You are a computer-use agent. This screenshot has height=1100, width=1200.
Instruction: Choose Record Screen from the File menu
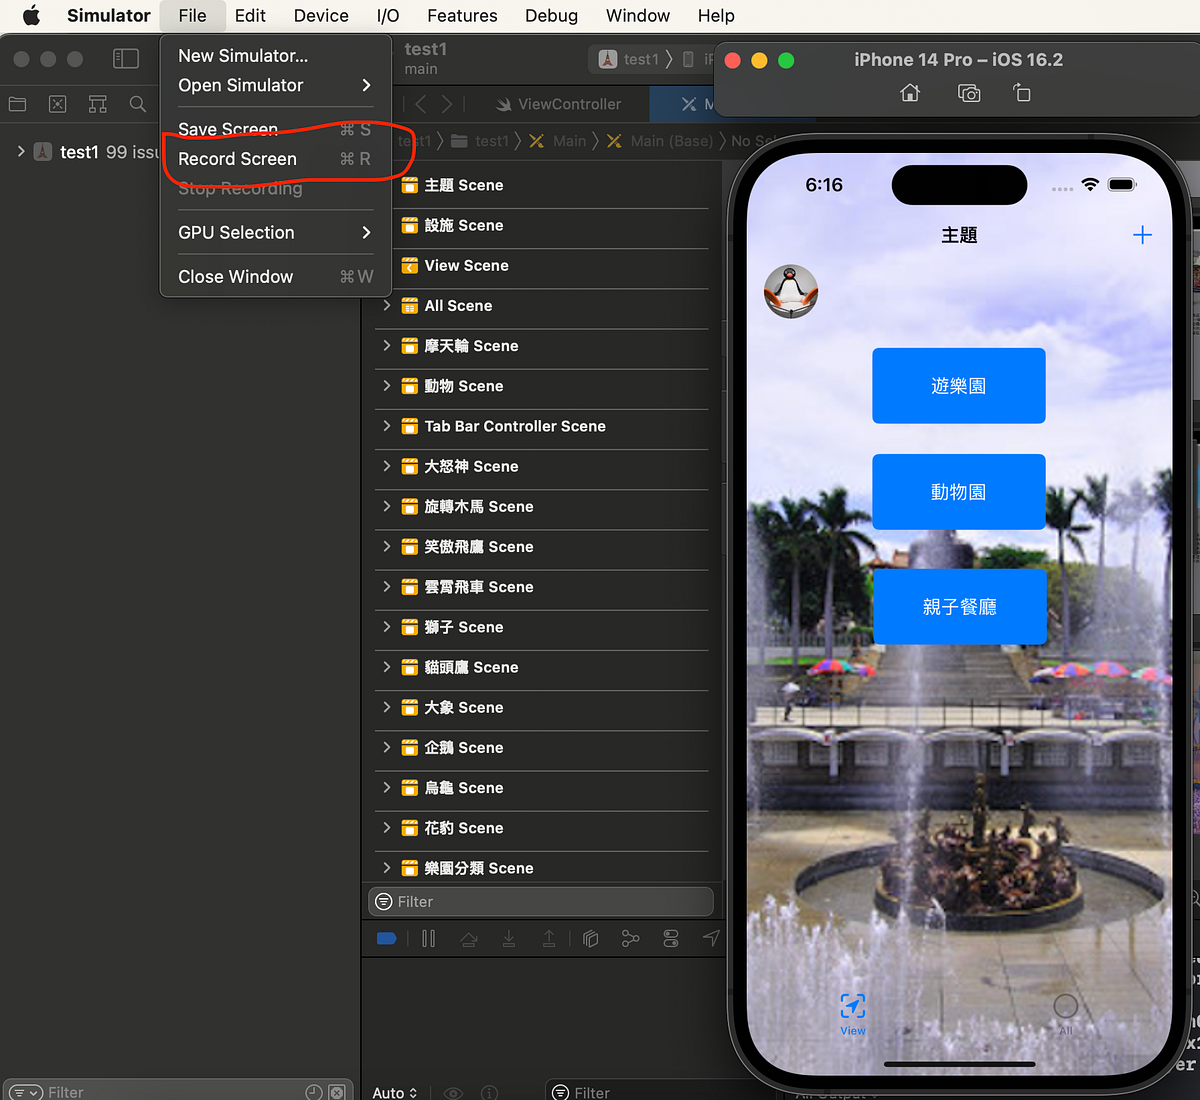click(237, 158)
